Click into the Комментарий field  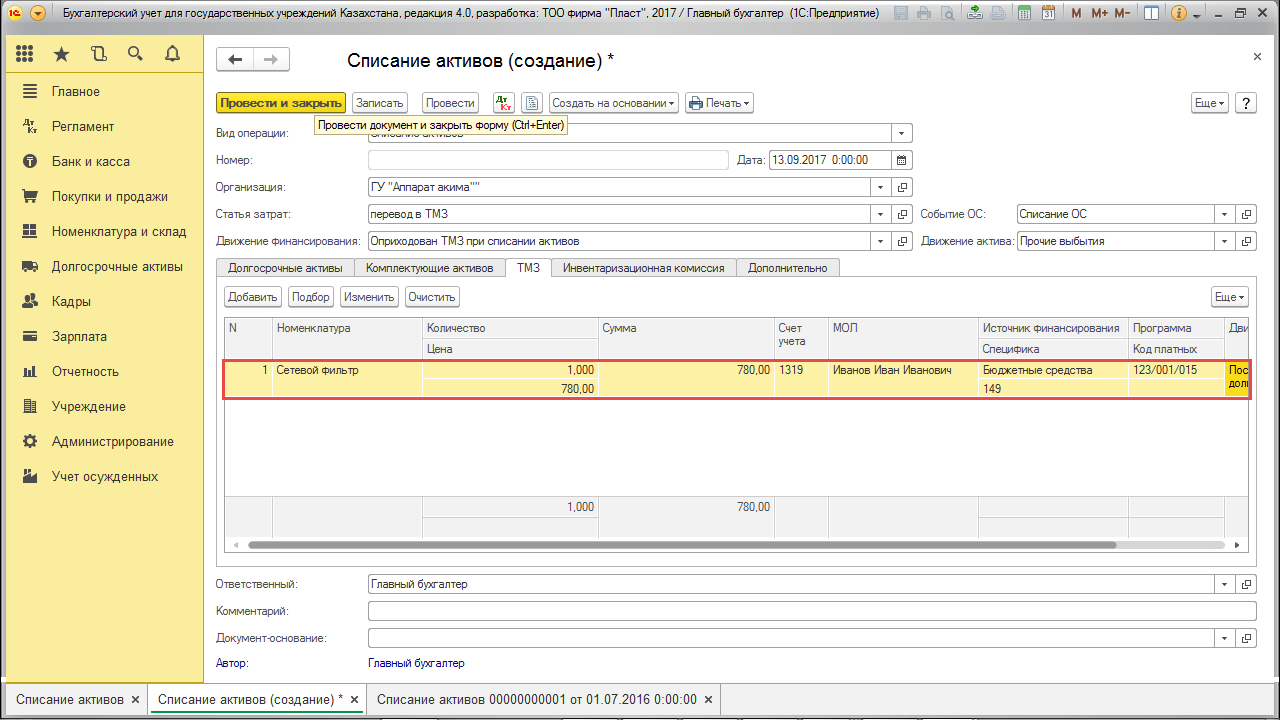(811, 611)
